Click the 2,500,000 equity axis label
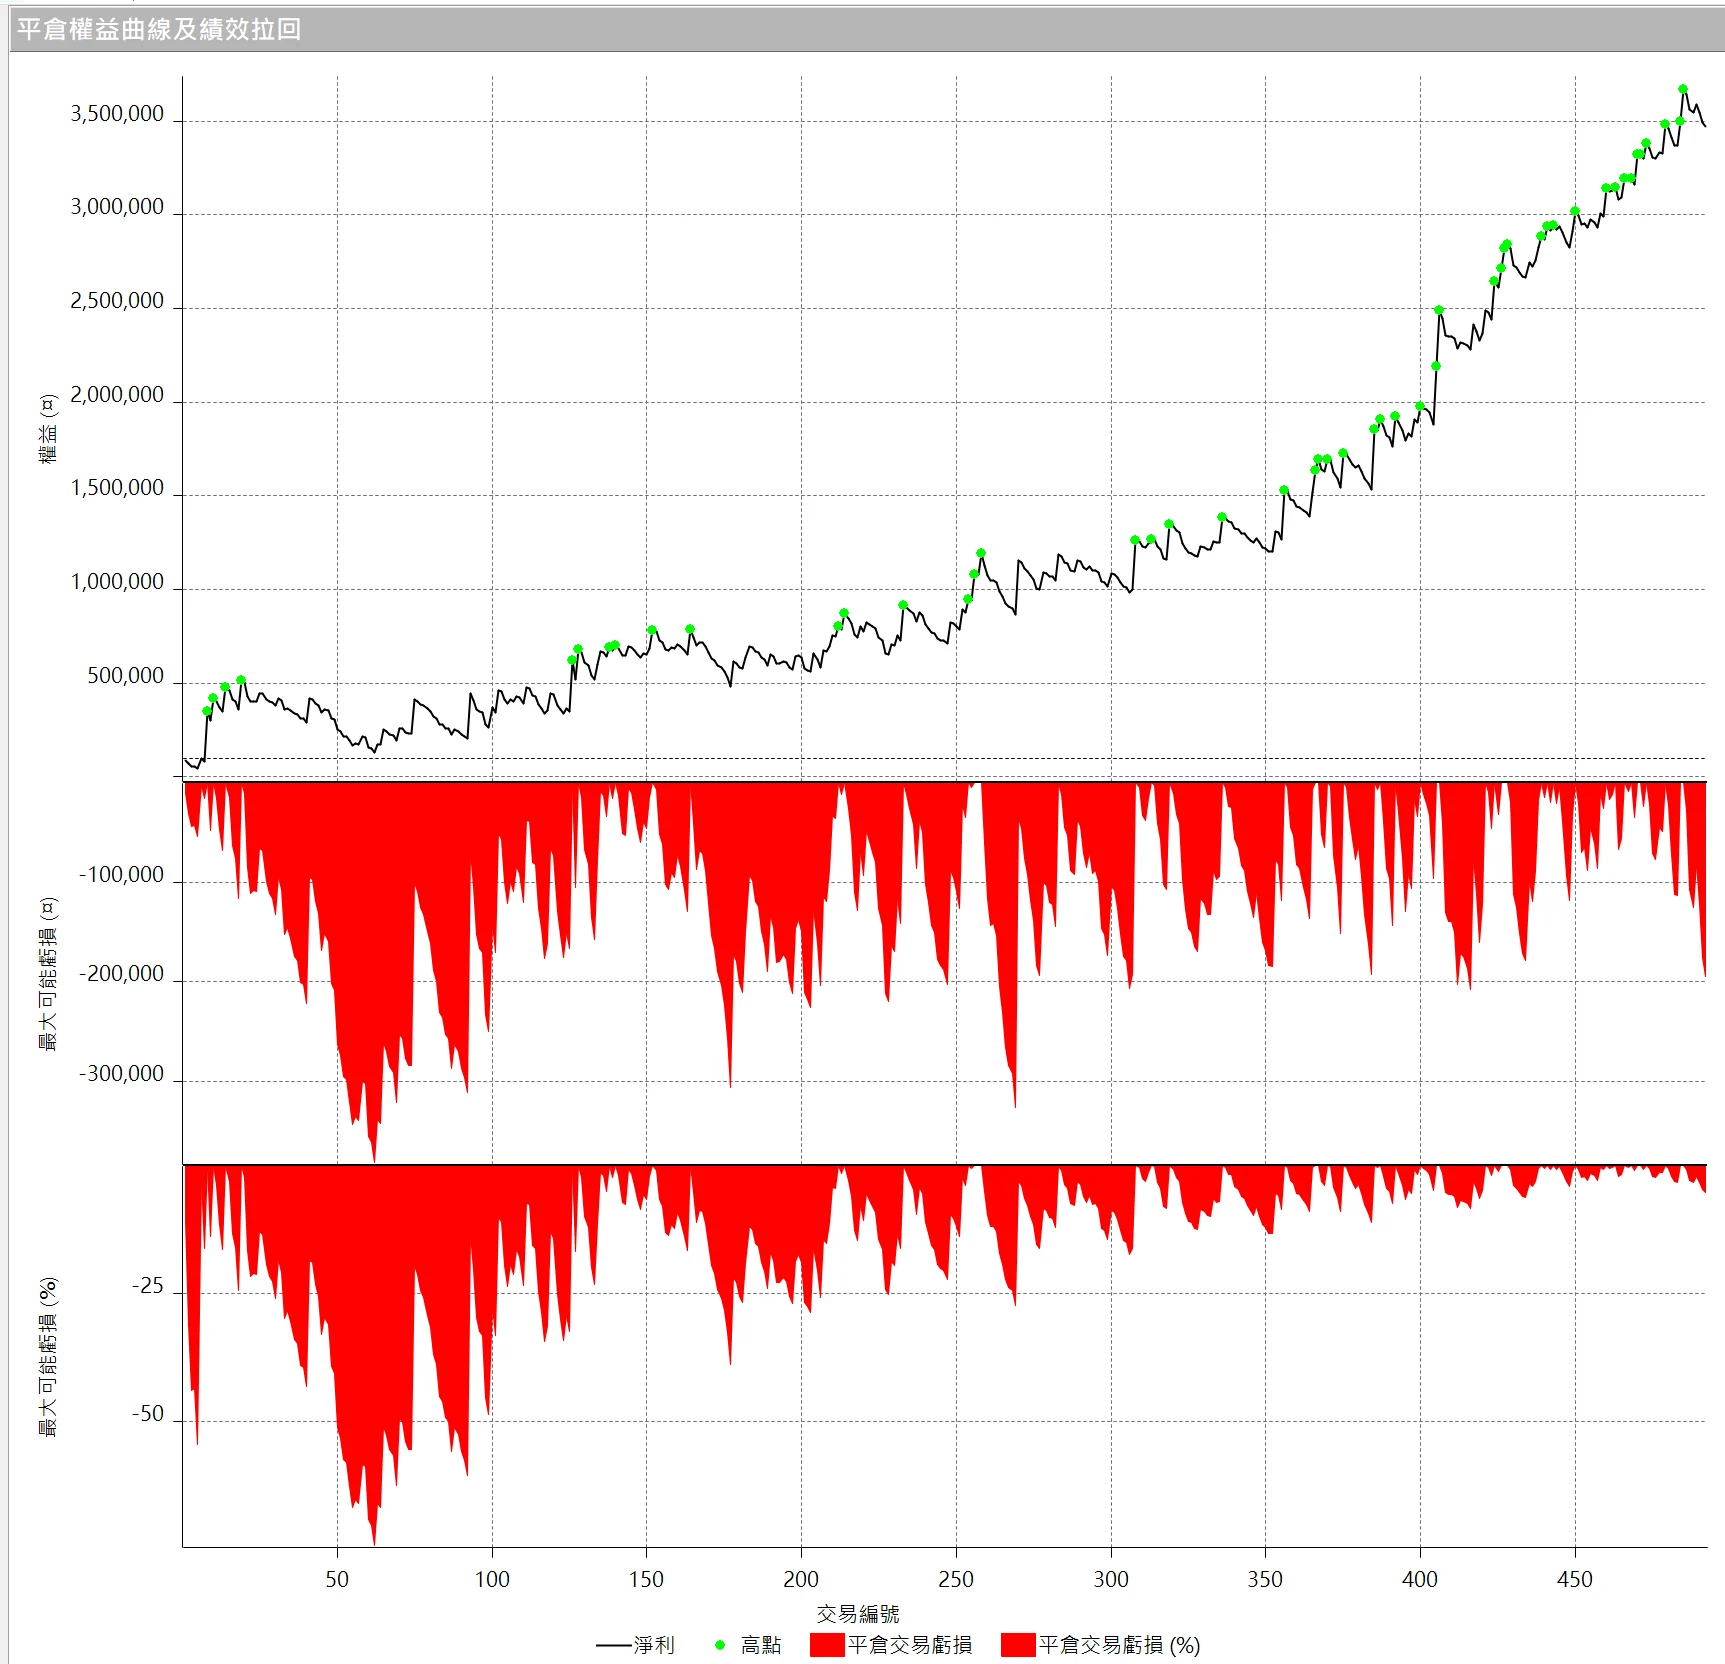This screenshot has height=1664, width=1725. tap(117, 301)
